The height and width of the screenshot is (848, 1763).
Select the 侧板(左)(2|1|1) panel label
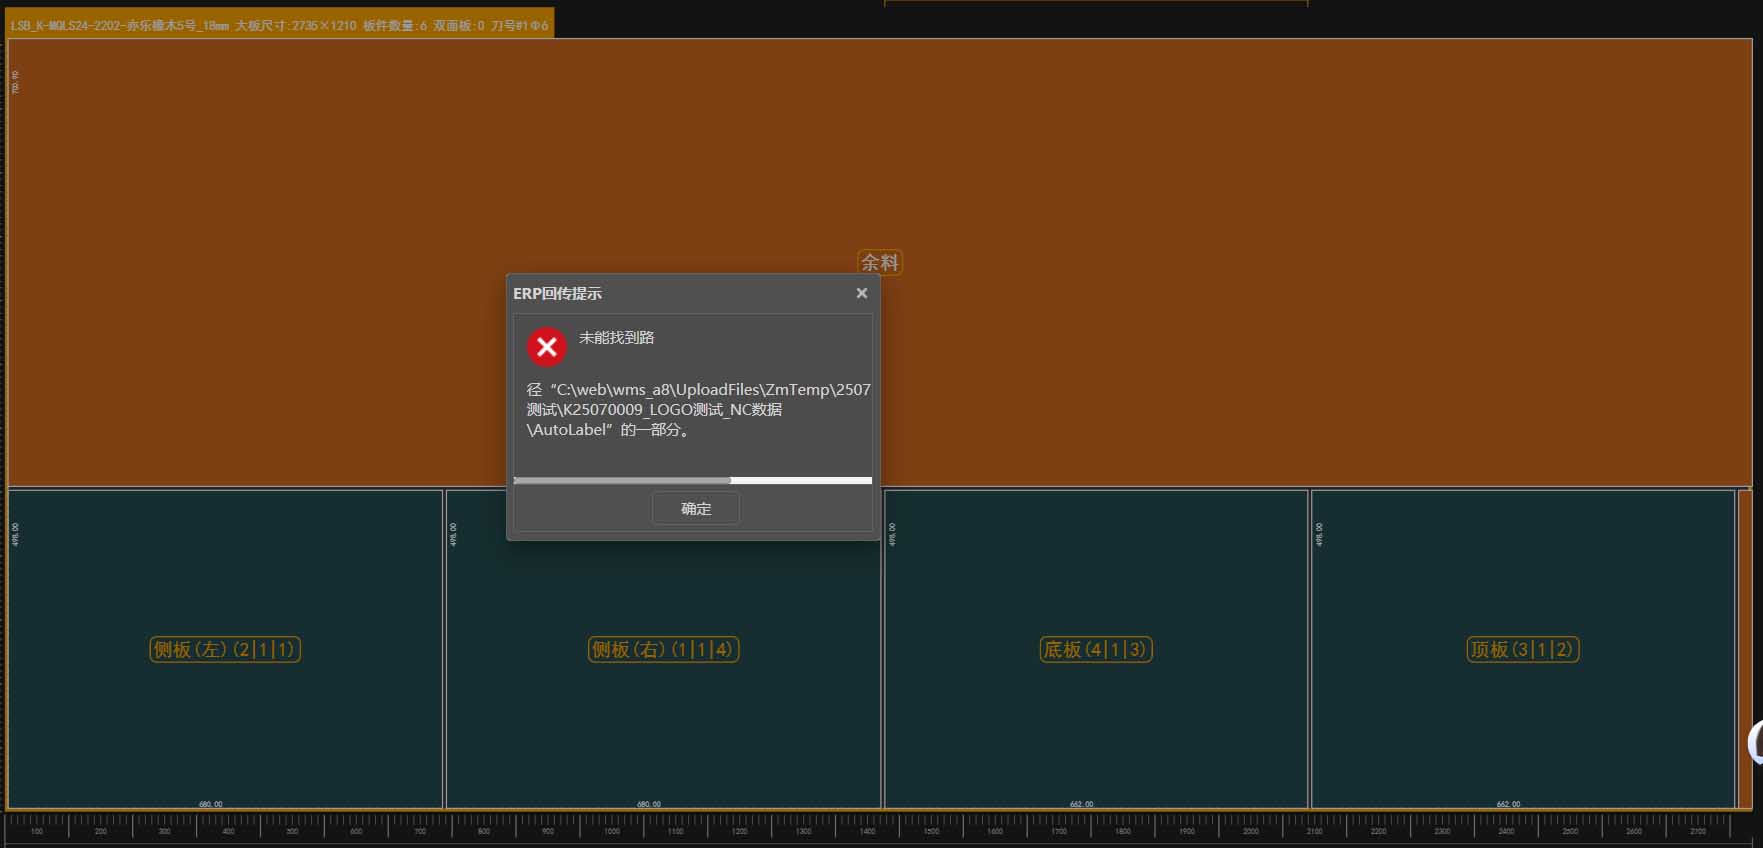click(x=225, y=649)
